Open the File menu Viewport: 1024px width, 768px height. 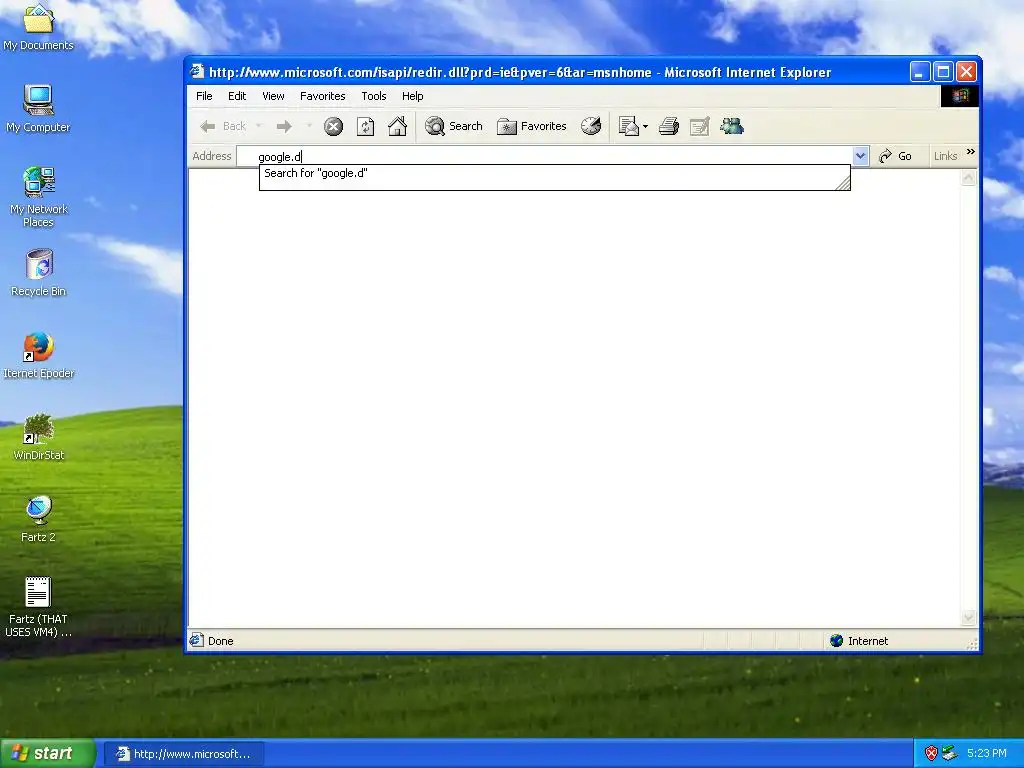(204, 96)
